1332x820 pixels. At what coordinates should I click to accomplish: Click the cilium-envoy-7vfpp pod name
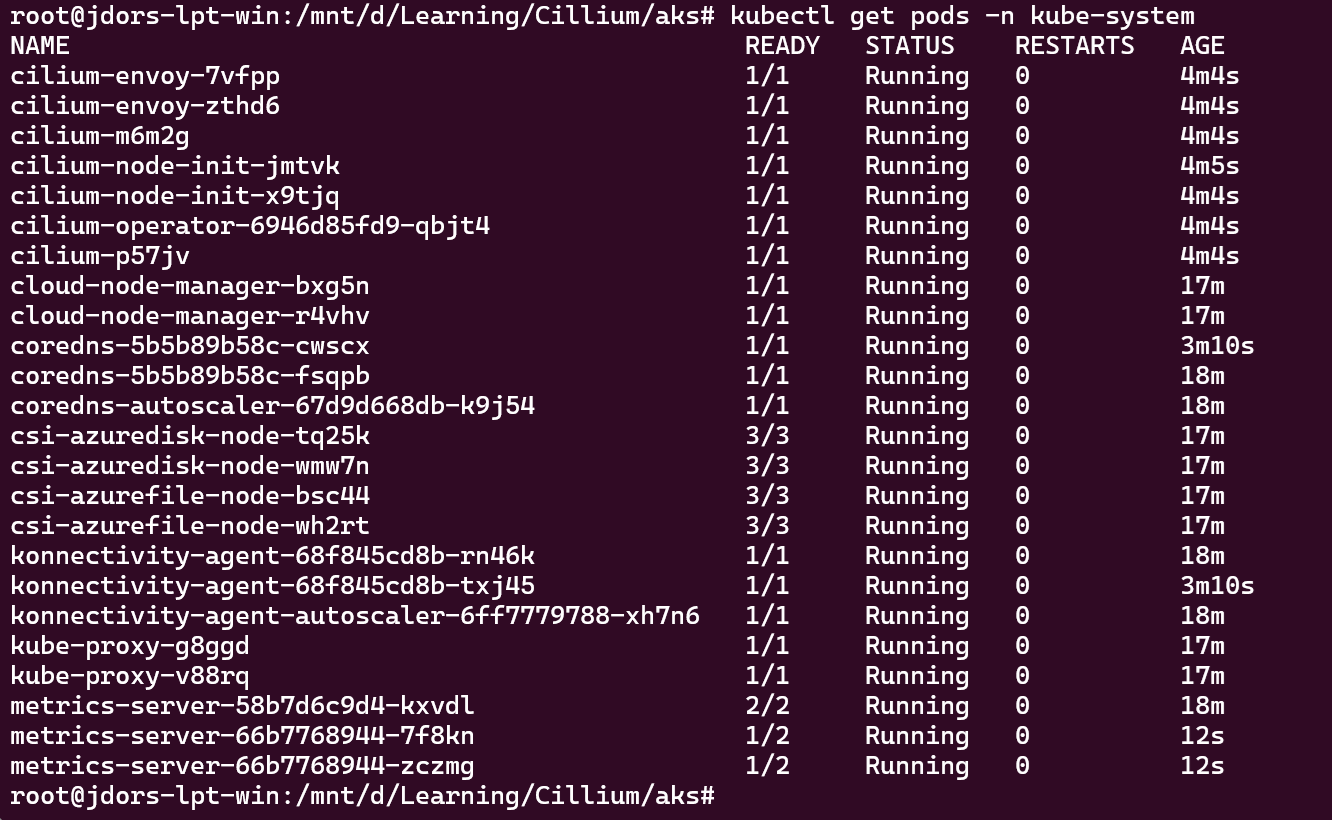[x=145, y=76]
